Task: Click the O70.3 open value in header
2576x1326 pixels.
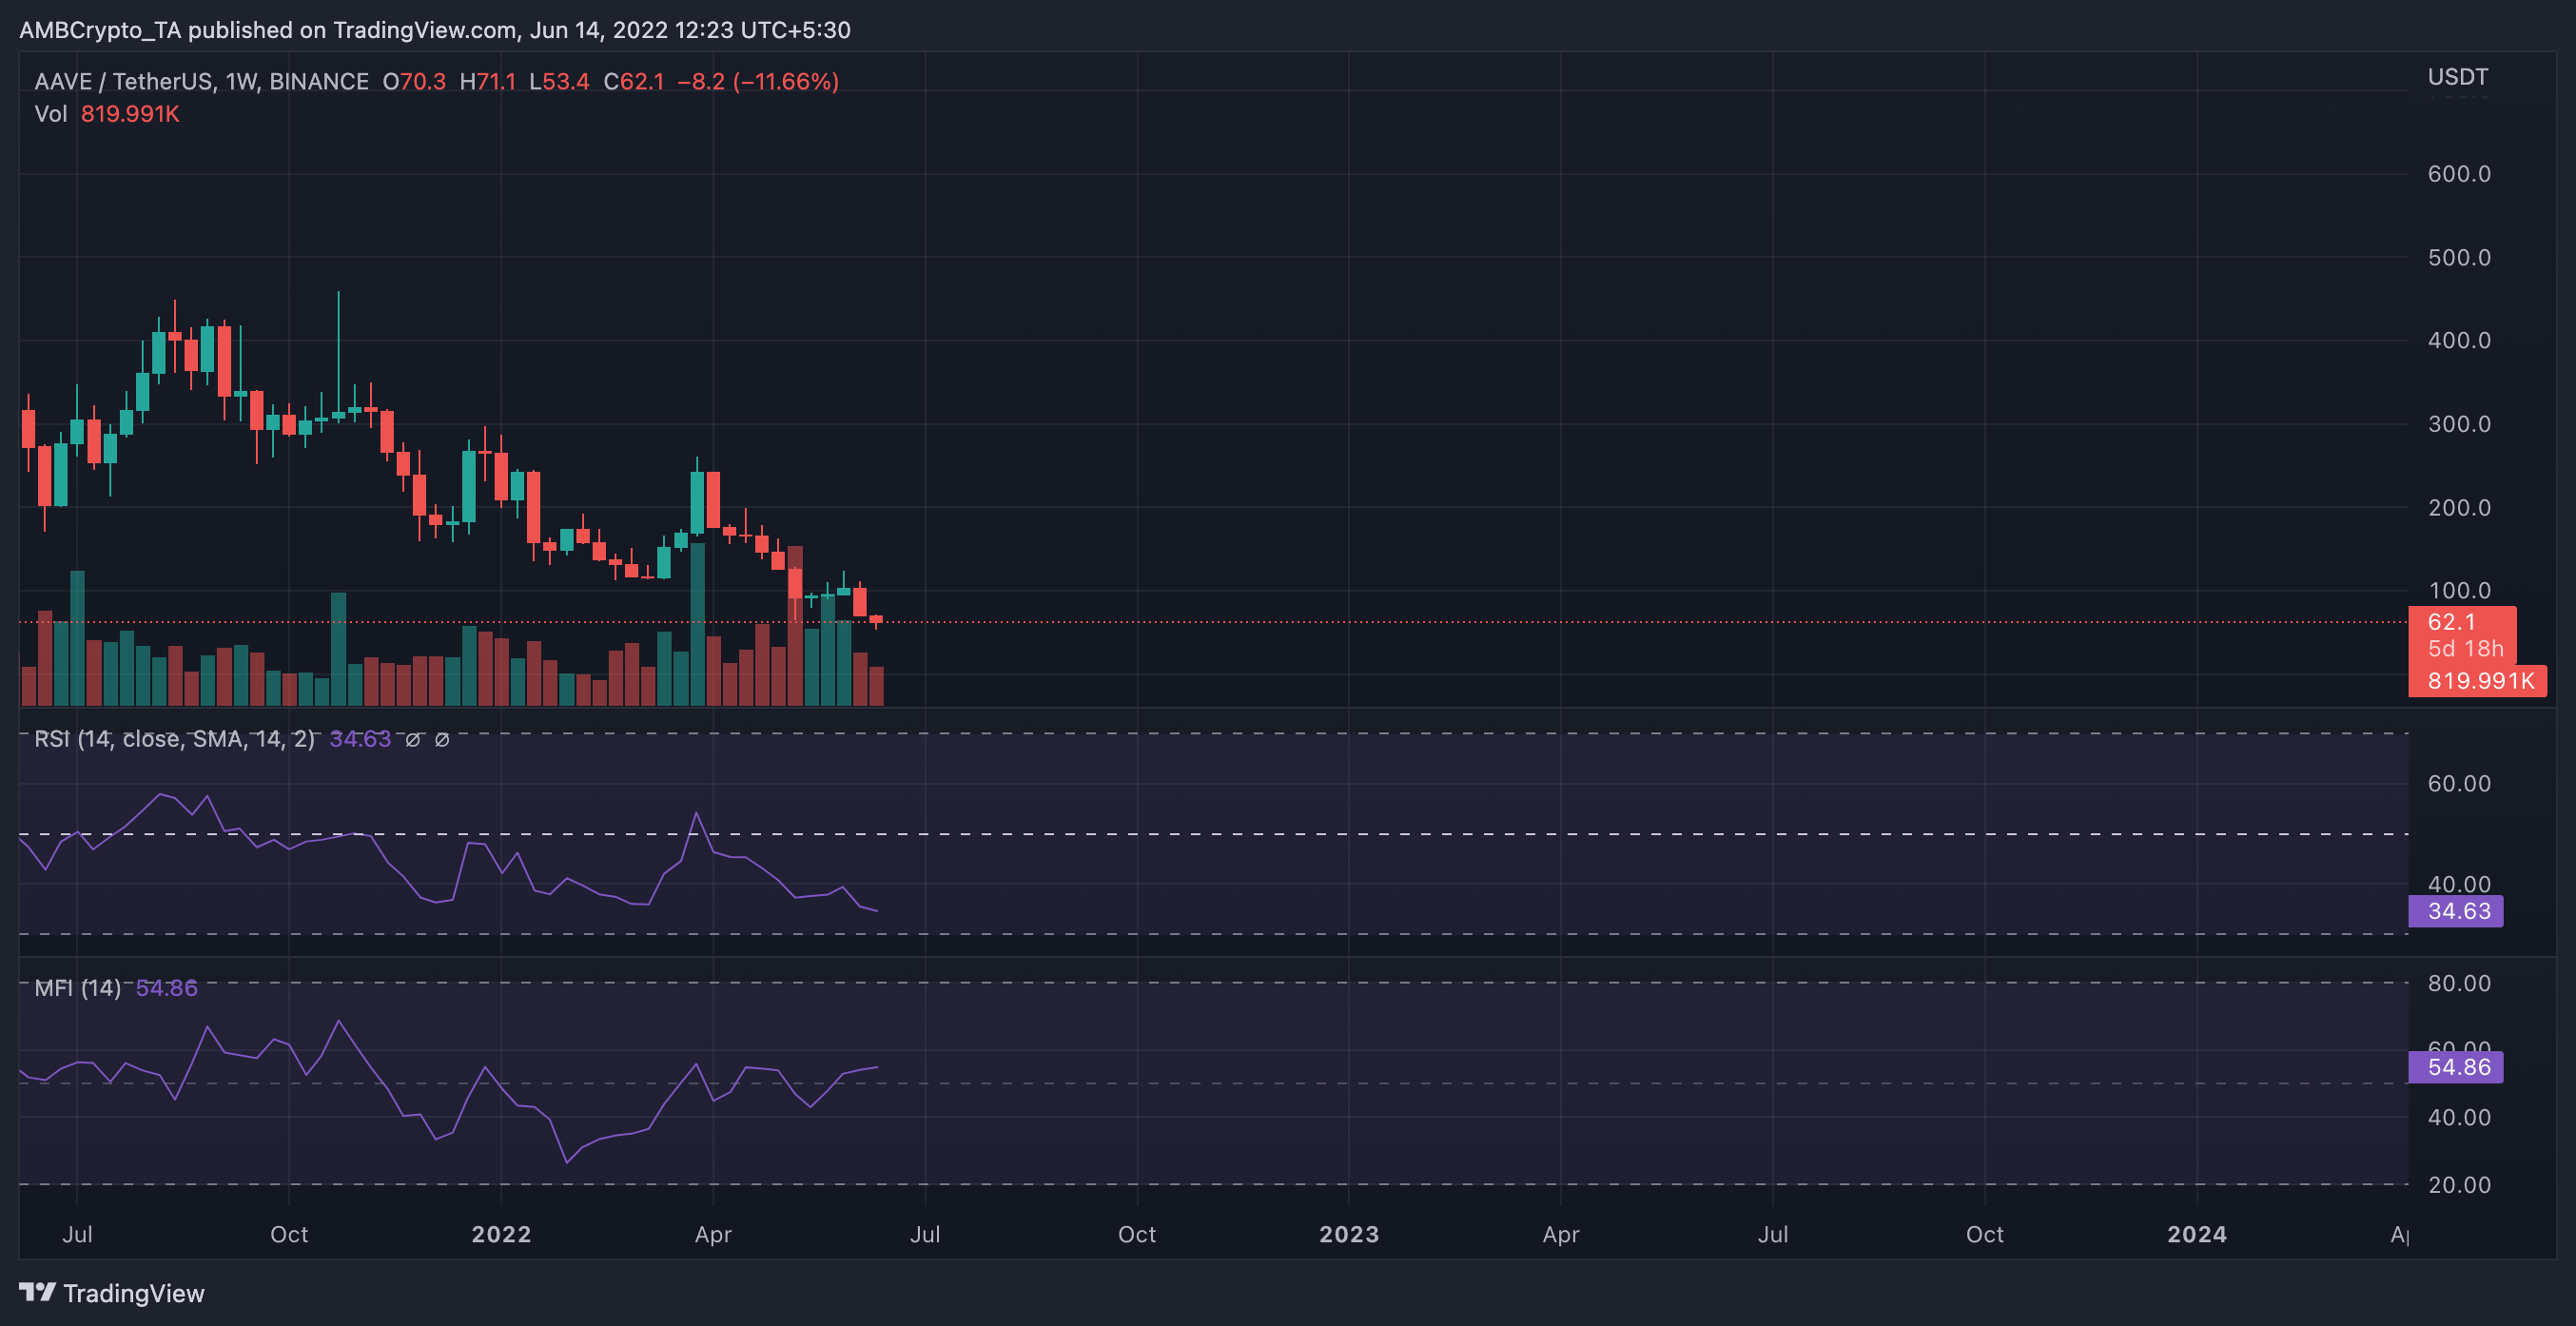Action: tap(414, 82)
